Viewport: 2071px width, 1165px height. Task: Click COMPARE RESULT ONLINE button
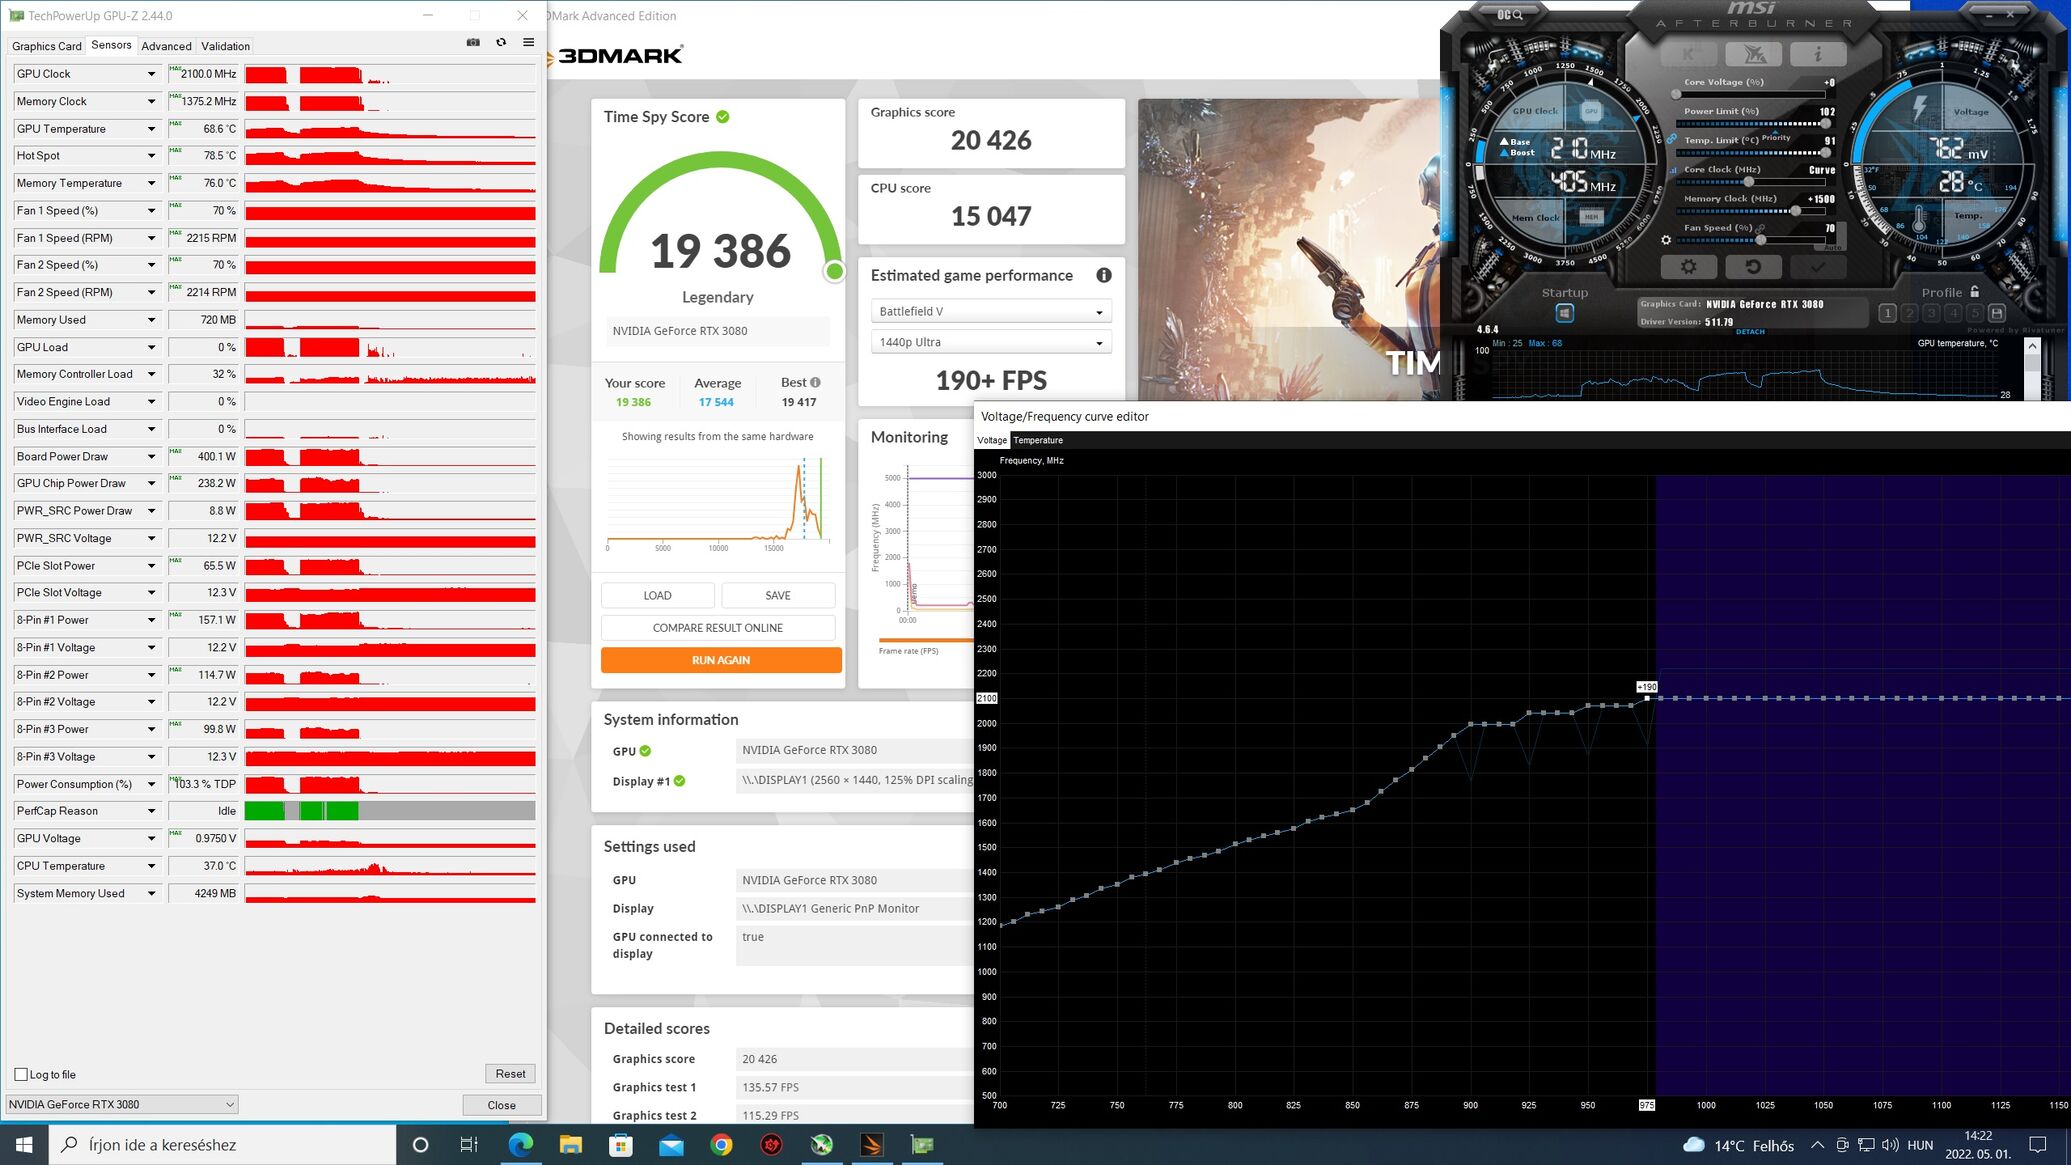pyautogui.click(x=717, y=628)
